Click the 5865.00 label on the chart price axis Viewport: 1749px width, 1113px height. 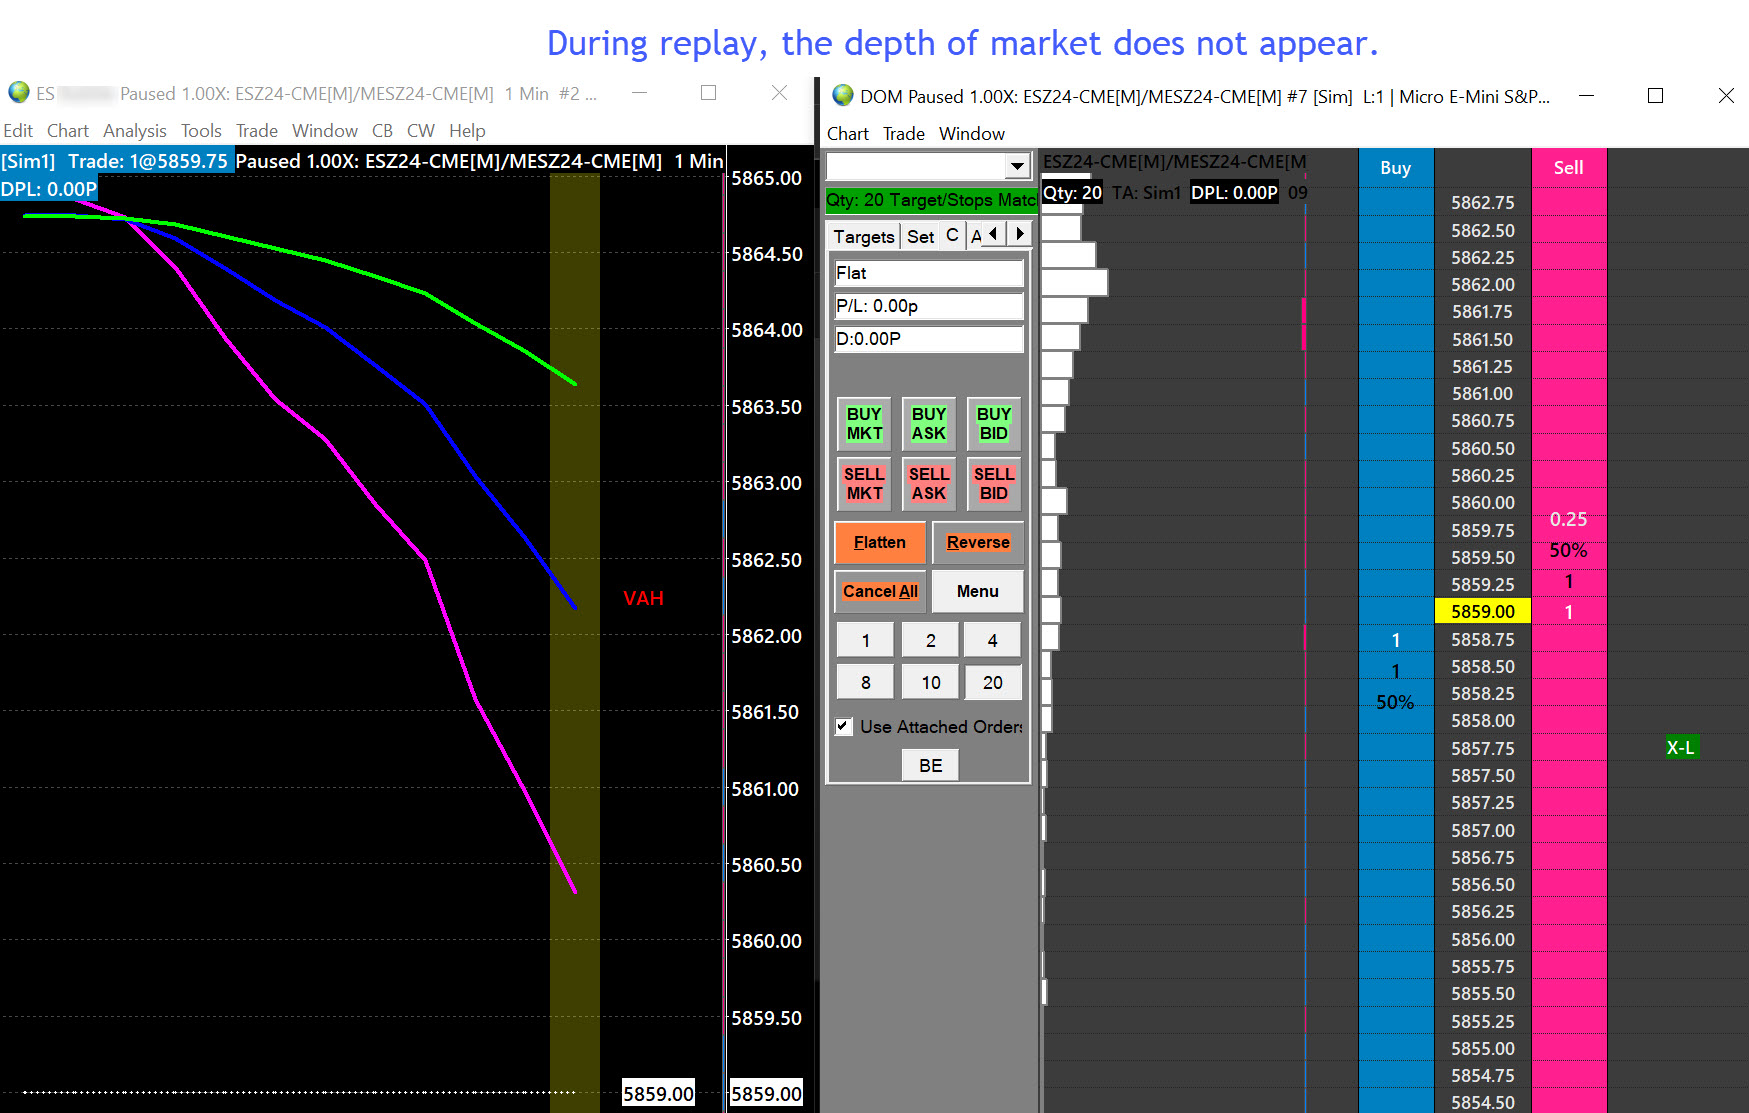(766, 178)
